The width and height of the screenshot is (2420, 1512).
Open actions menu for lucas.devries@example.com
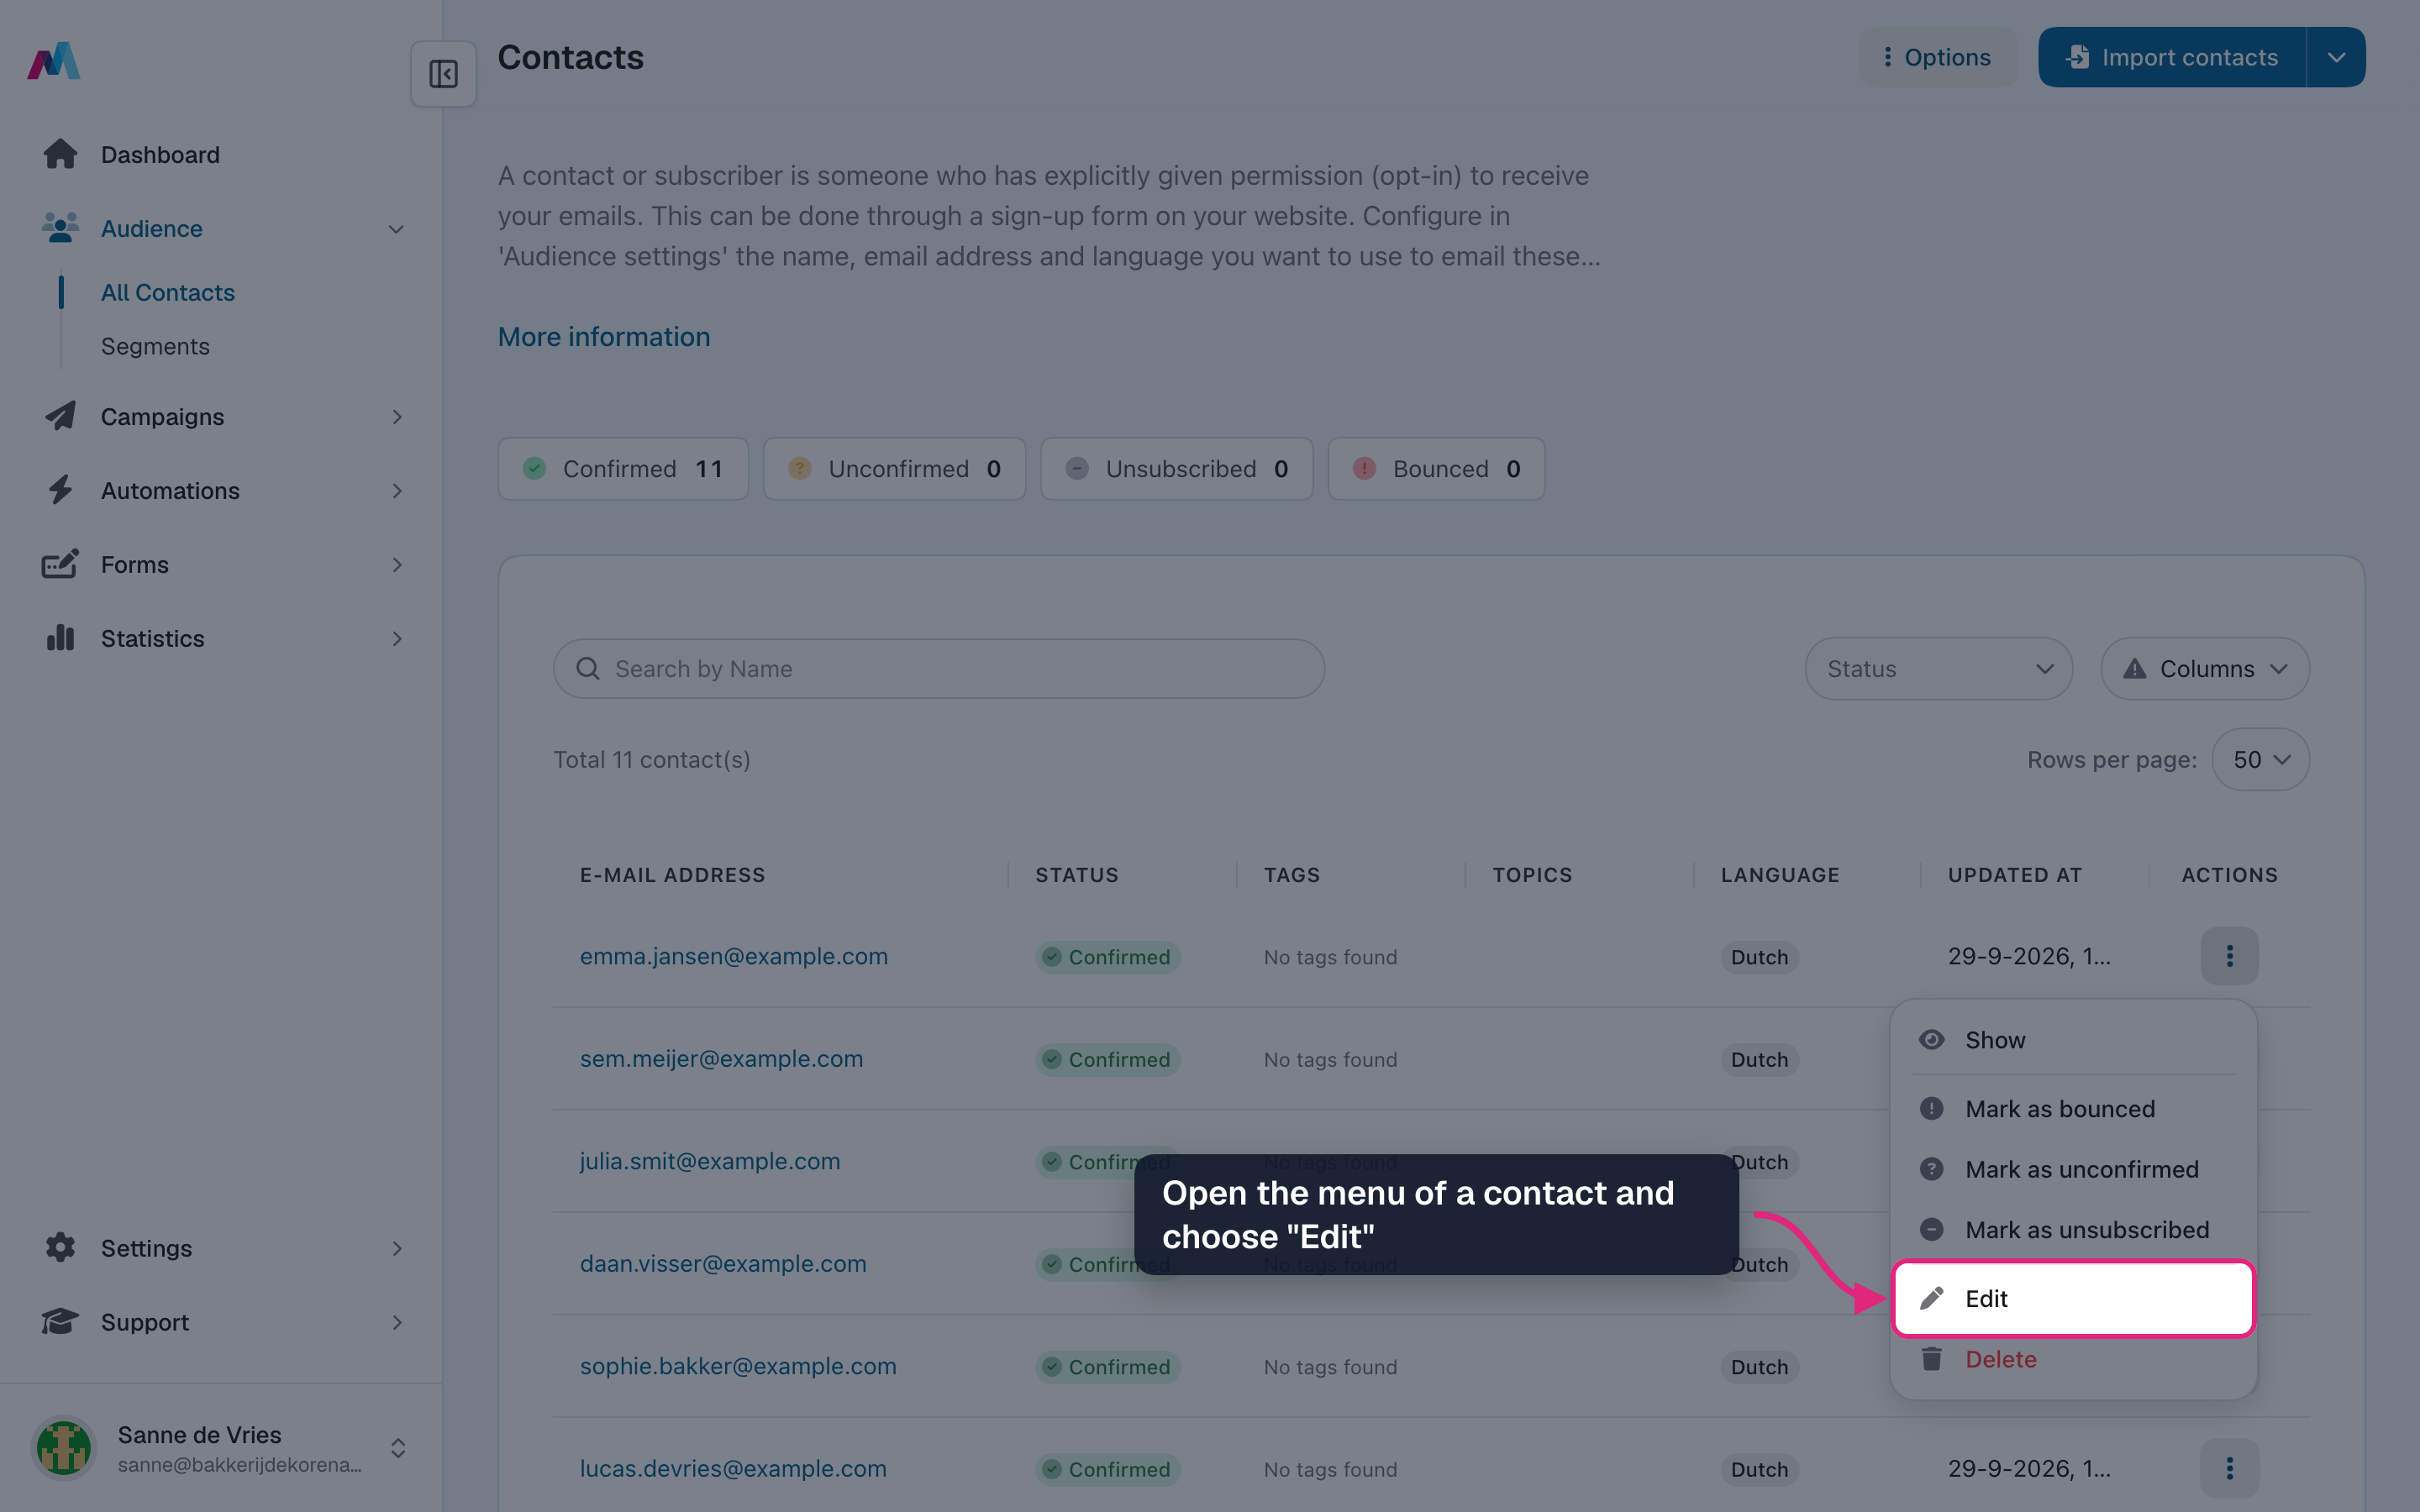(2229, 1468)
